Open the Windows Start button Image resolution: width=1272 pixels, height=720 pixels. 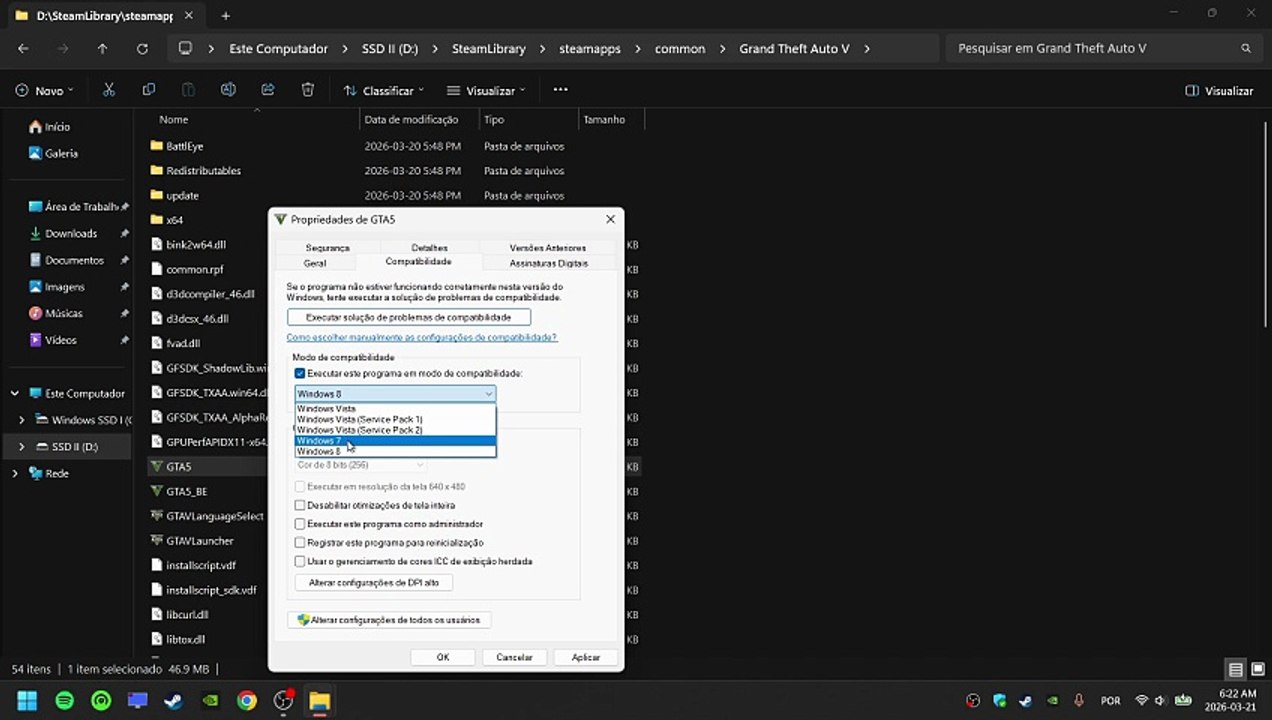click(27, 701)
